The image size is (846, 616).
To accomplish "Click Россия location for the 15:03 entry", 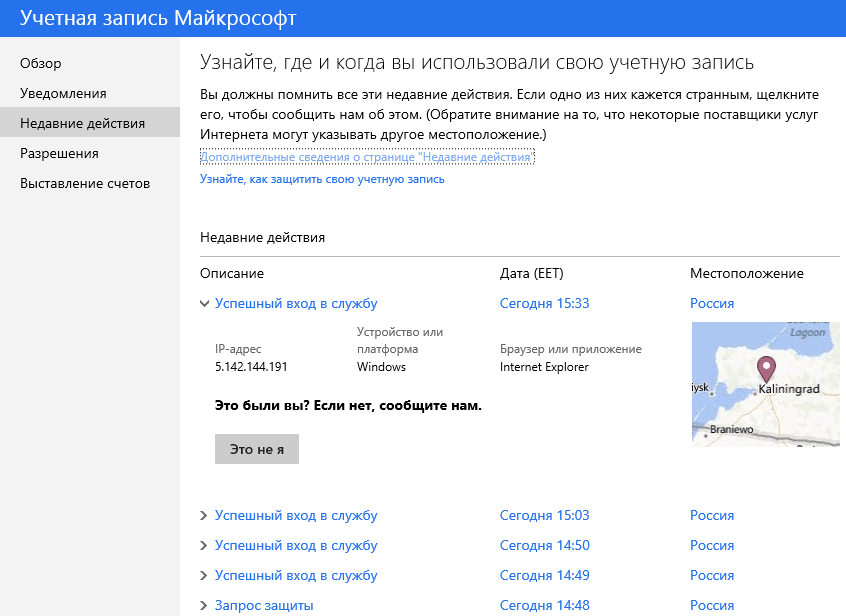I will click(x=712, y=516).
